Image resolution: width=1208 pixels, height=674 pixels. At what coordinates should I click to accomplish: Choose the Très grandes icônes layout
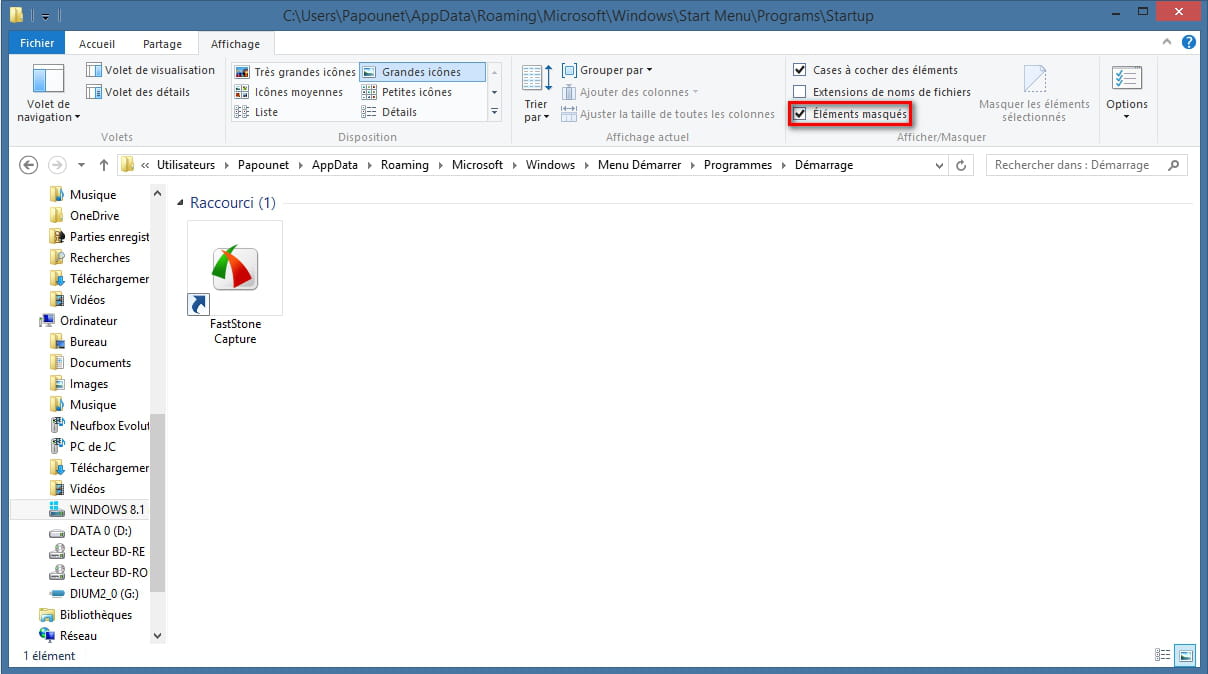(295, 72)
